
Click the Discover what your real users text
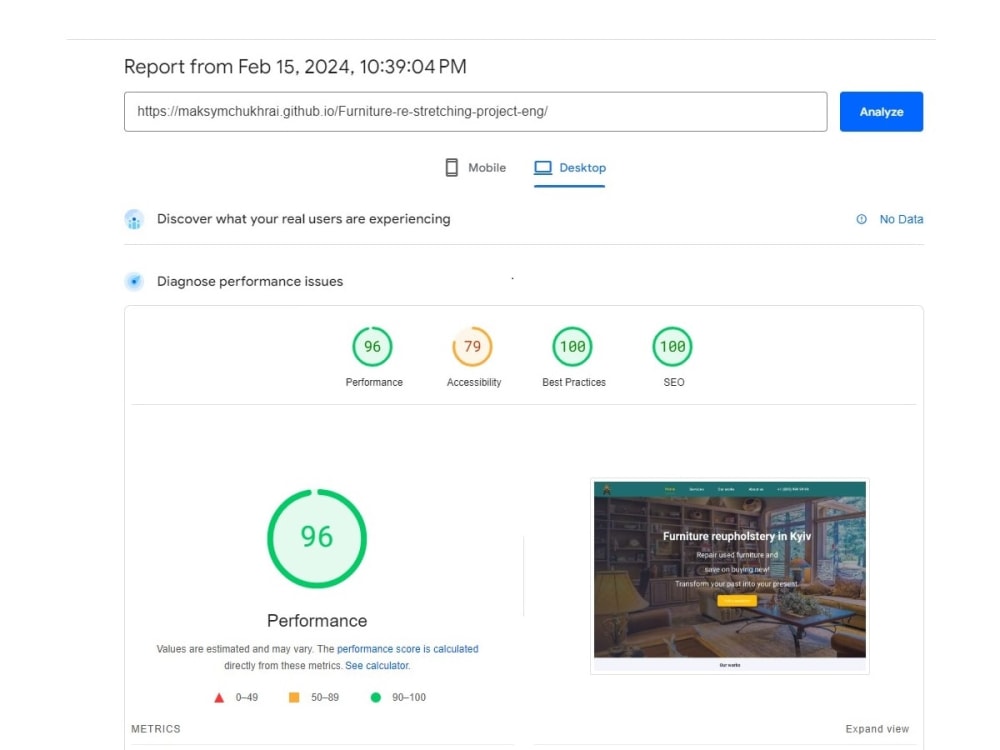coord(304,219)
